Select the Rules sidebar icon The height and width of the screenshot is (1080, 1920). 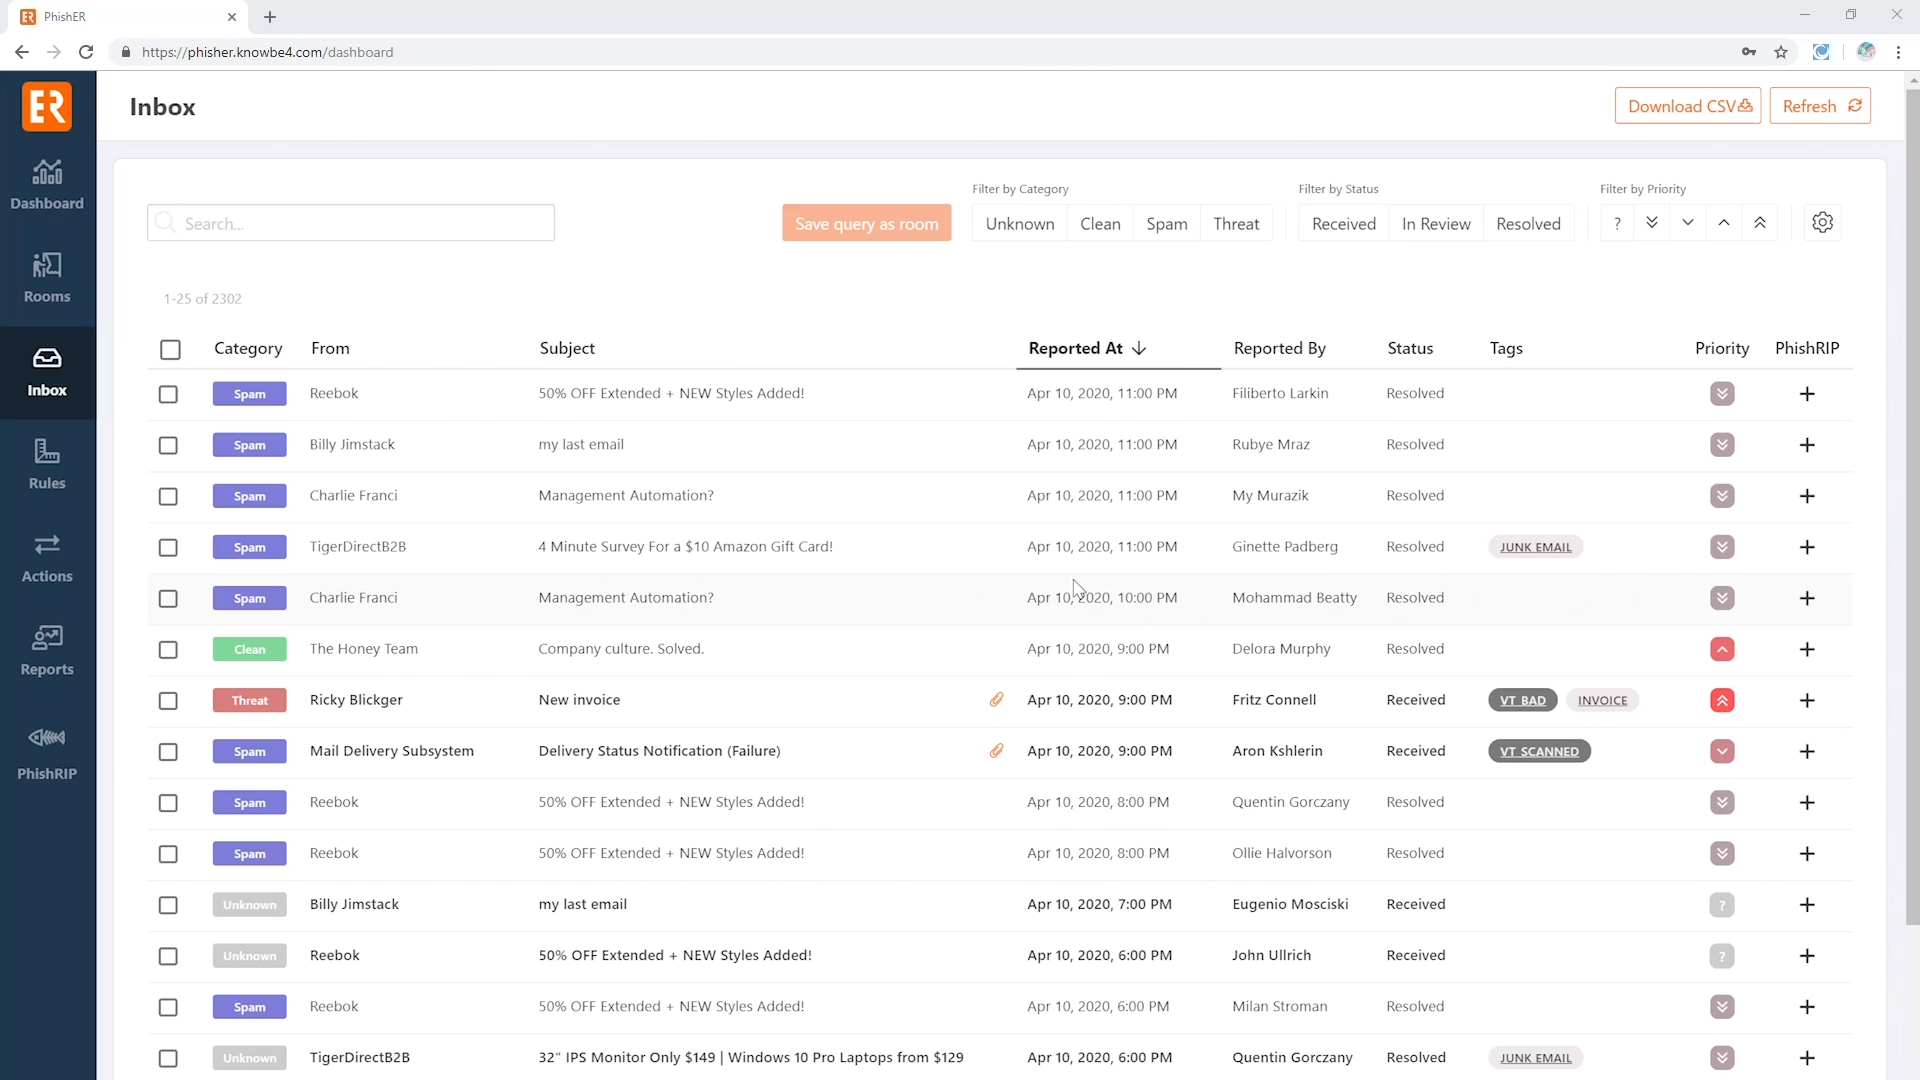[x=47, y=465]
